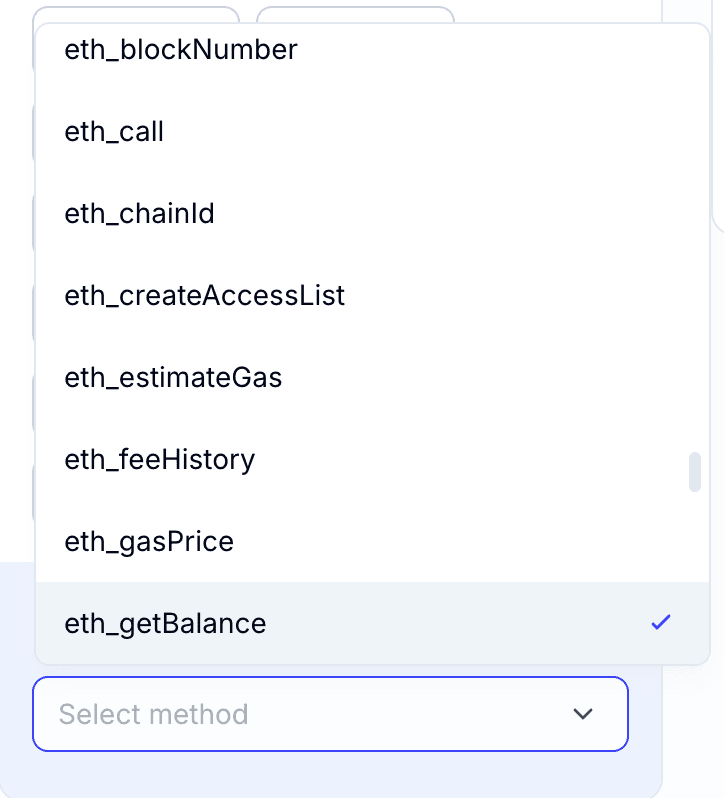Click the method list scrollbar thumb

(694, 472)
